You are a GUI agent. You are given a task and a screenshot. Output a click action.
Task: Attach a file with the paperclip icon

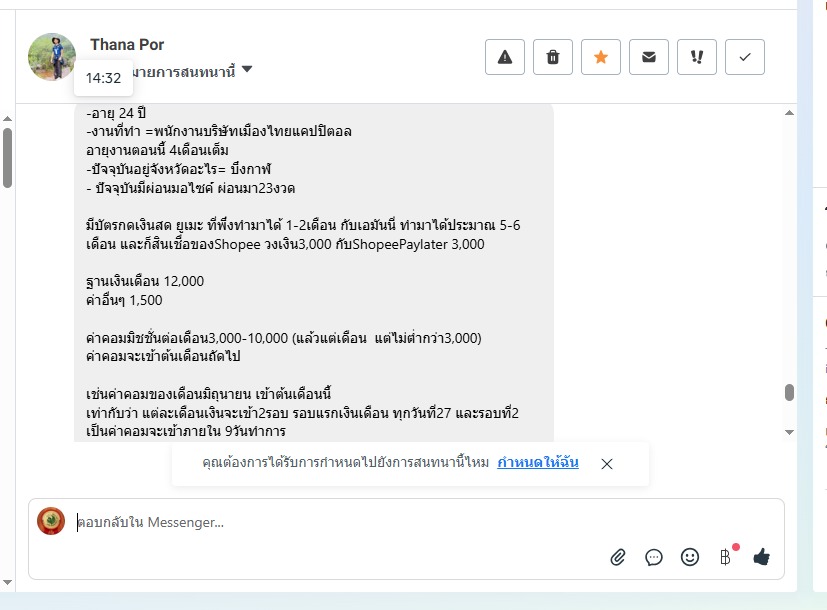(x=618, y=557)
